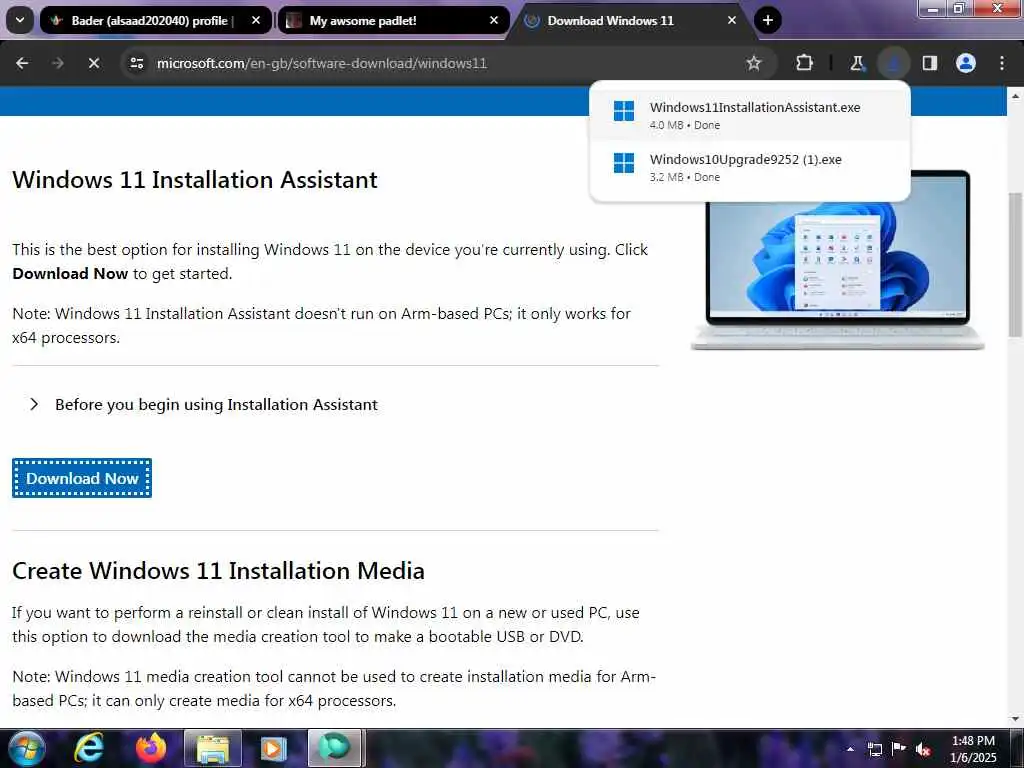Stop loading the page

93,63
